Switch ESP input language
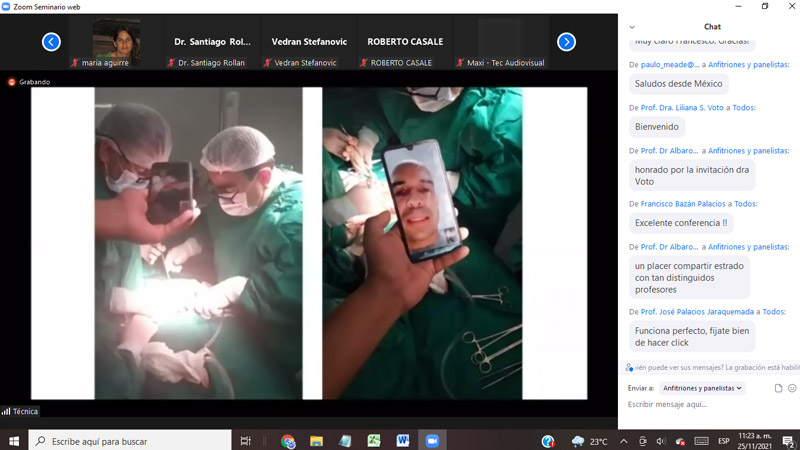 click(x=723, y=441)
